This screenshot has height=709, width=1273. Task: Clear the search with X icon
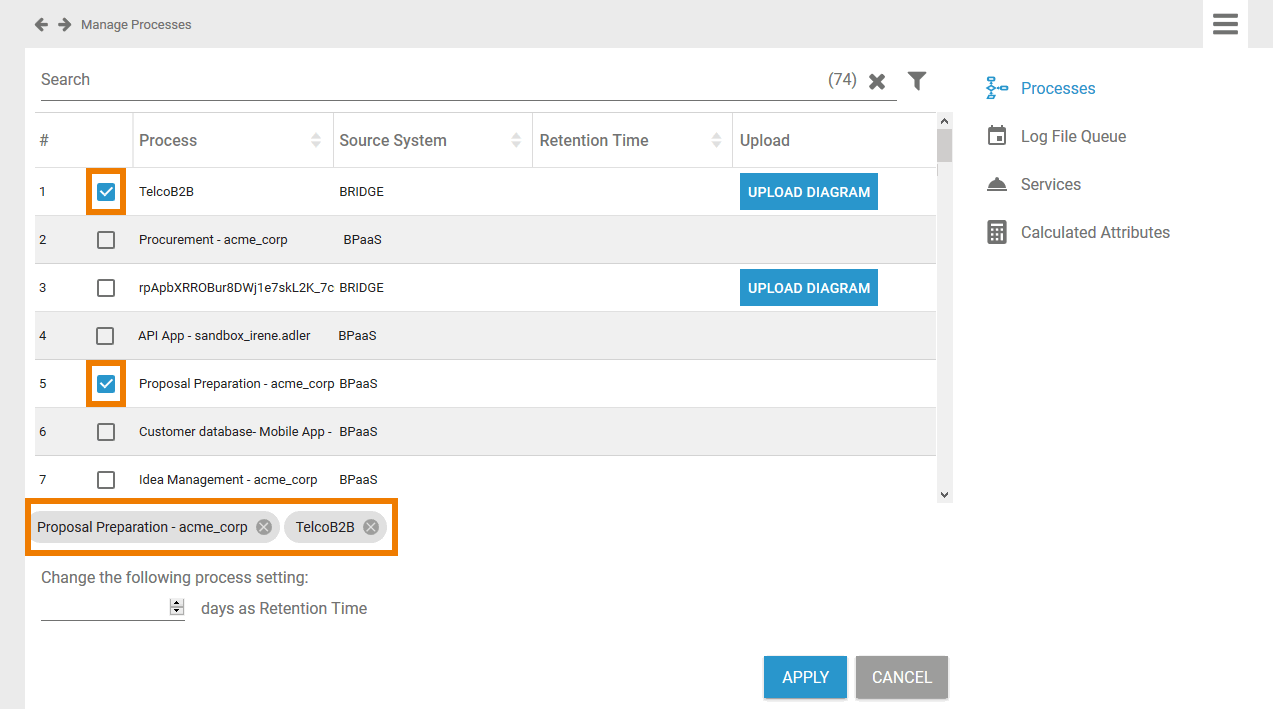point(877,81)
